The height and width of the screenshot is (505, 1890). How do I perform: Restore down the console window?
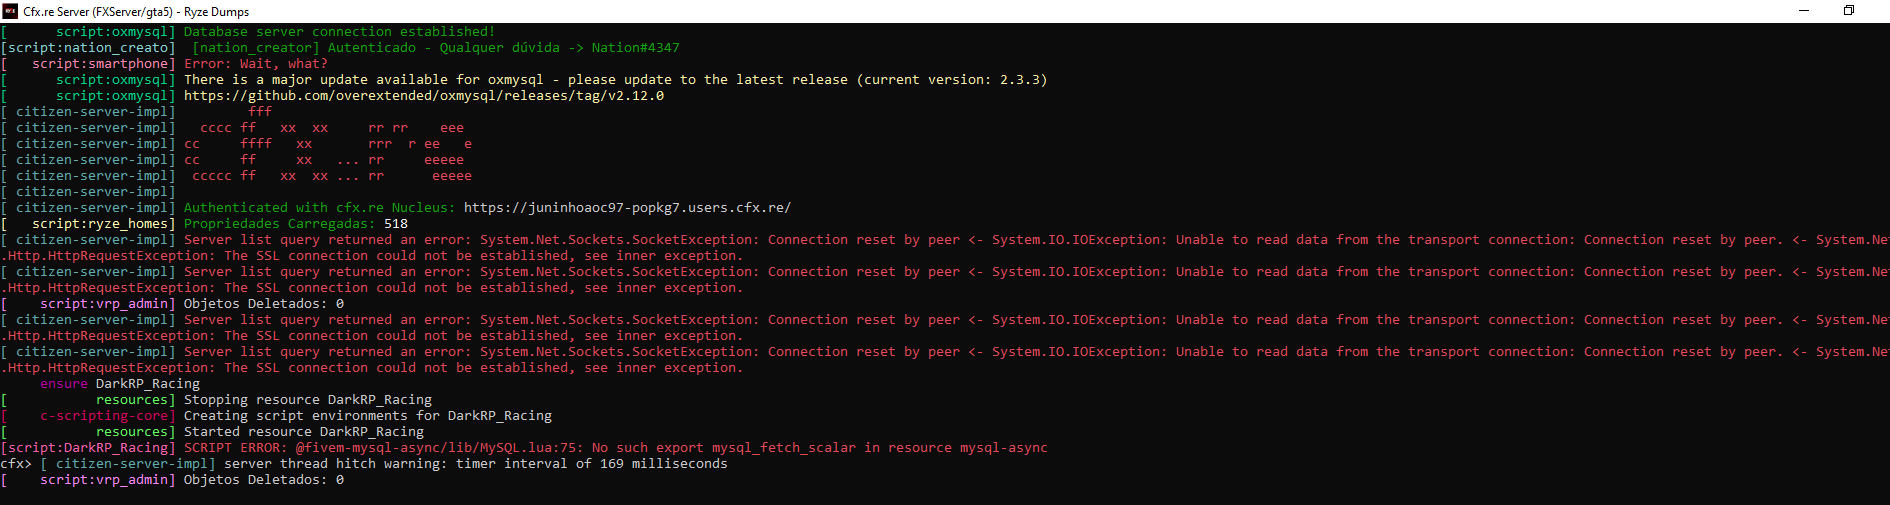pos(1849,11)
